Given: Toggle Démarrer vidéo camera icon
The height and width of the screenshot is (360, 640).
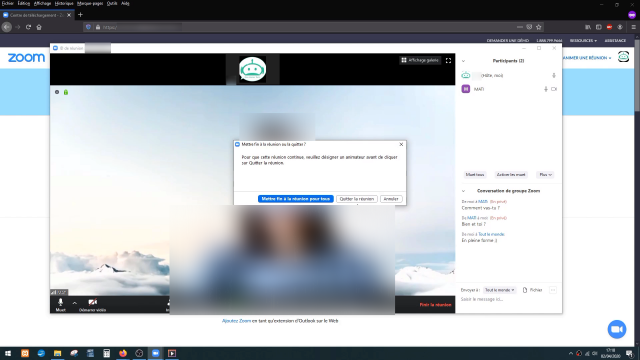Looking at the screenshot, I should (93, 302).
